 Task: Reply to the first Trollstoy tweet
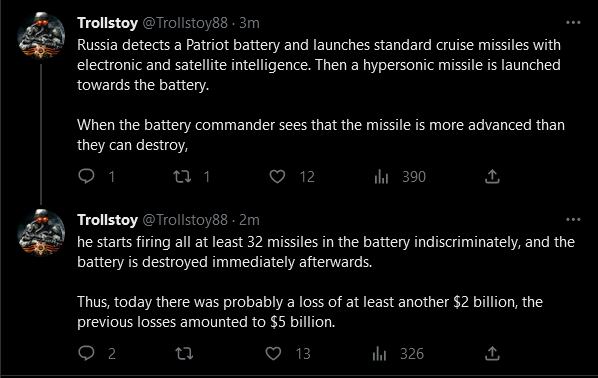(x=87, y=177)
